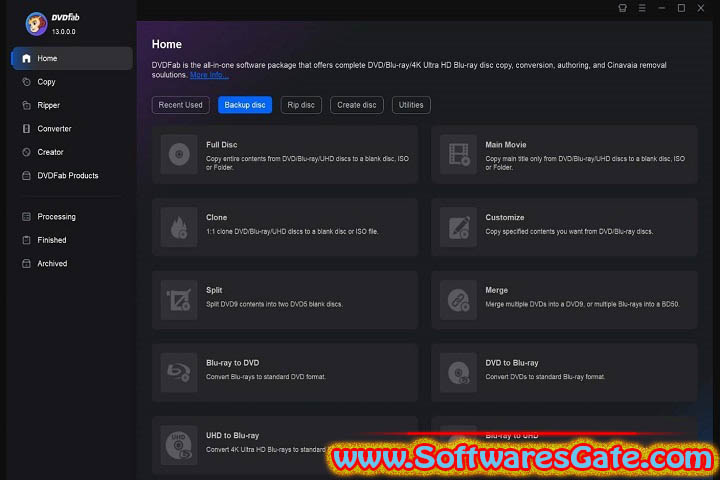Open the Copy module in sidebar
This screenshot has height=480, width=720.
pos(46,82)
